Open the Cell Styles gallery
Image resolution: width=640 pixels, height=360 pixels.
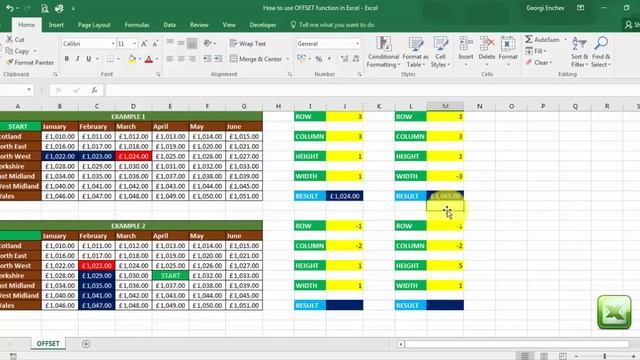[440, 52]
